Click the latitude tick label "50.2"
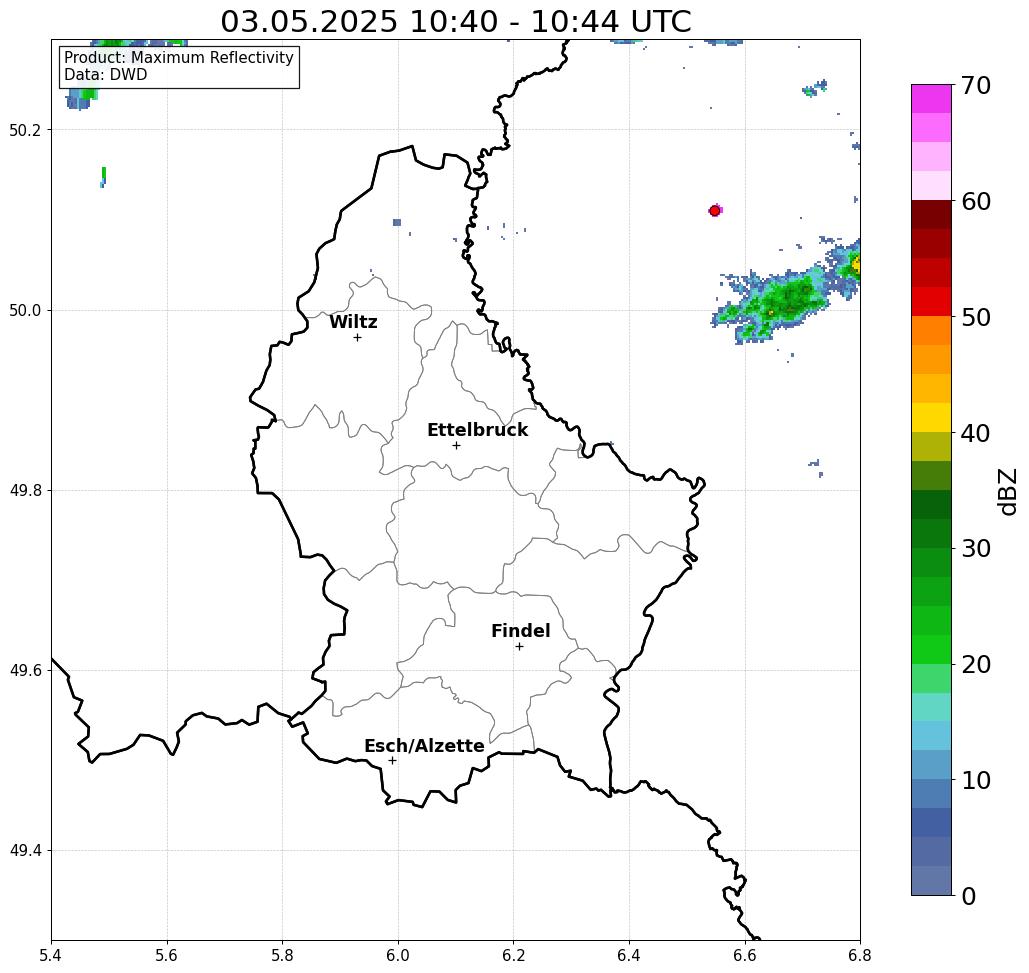This screenshot has width=1029, height=973. coord(25,130)
